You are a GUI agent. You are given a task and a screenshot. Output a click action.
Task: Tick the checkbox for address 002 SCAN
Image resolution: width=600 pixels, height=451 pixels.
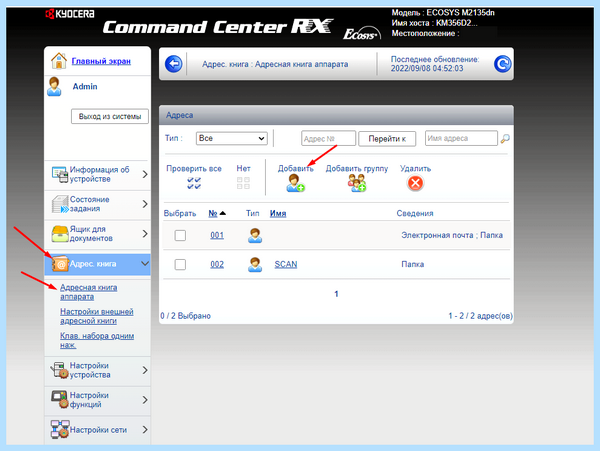pyautogui.click(x=180, y=264)
